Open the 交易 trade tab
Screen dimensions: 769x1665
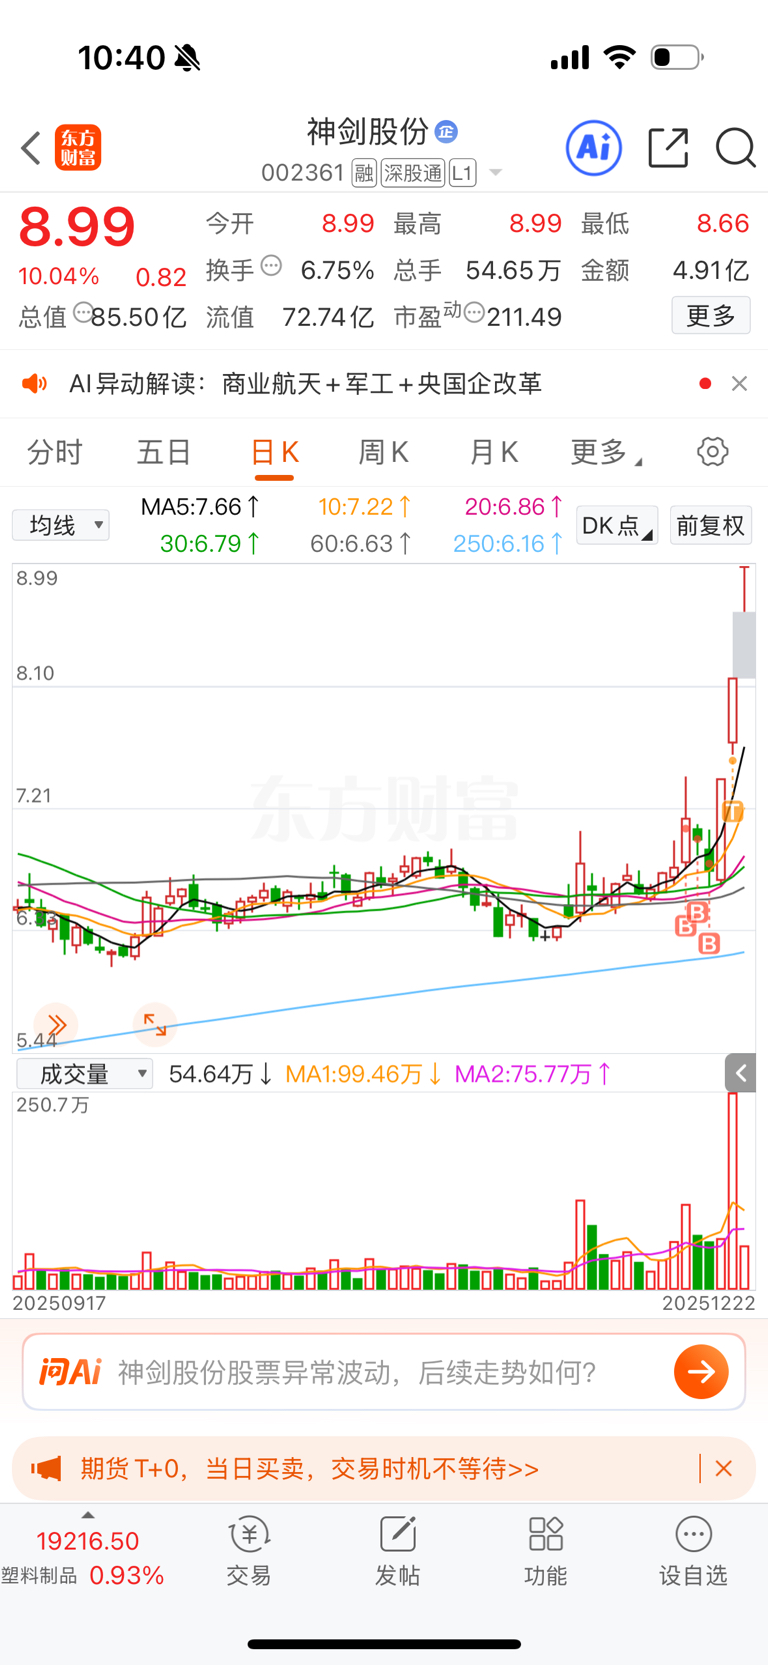249,1551
